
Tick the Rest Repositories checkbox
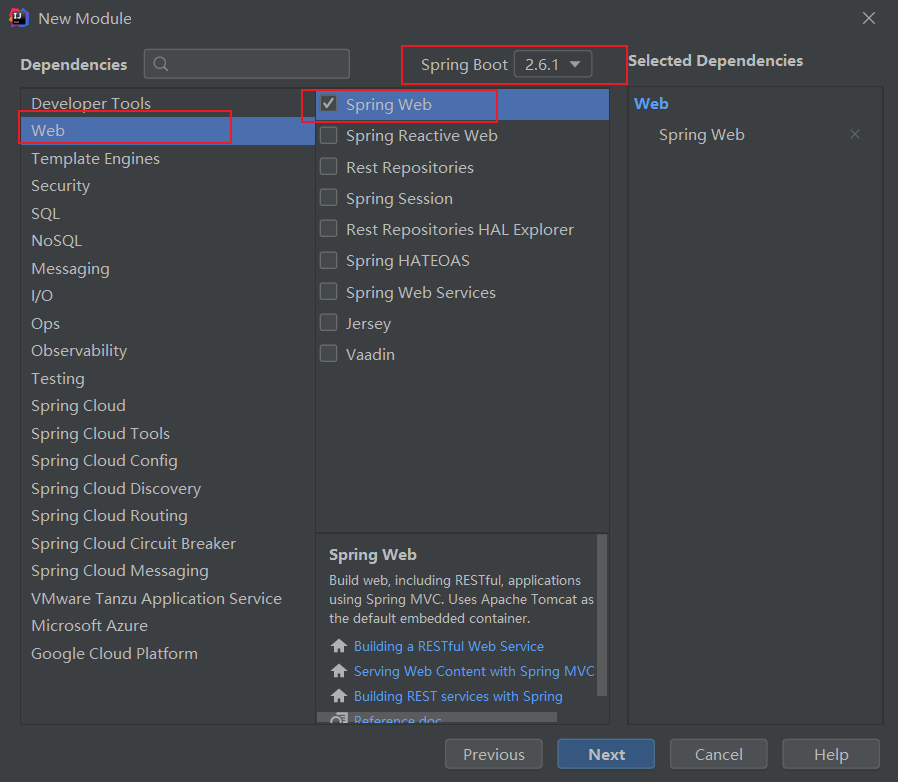pyautogui.click(x=328, y=167)
